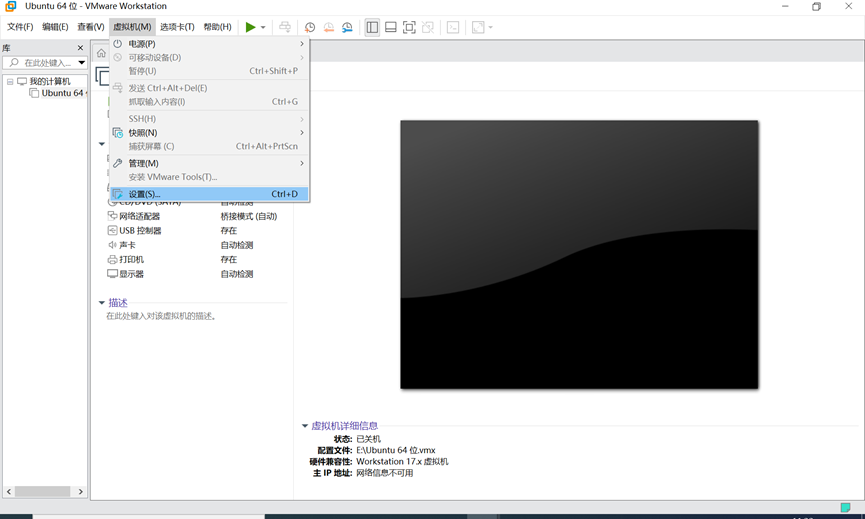Open stretch display dropdown arrow
The image size is (865, 519).
point(490,27)
